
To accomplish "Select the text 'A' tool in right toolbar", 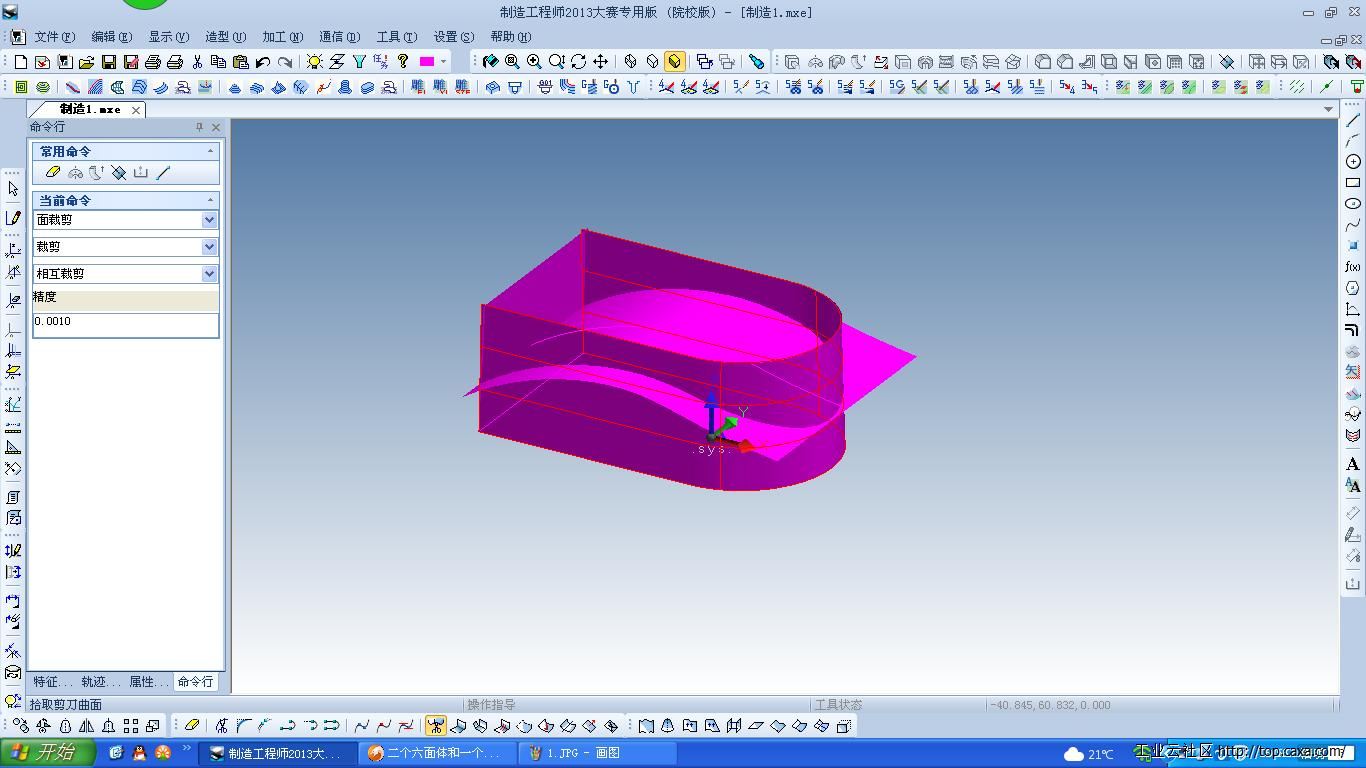I will pos(1353,464).
